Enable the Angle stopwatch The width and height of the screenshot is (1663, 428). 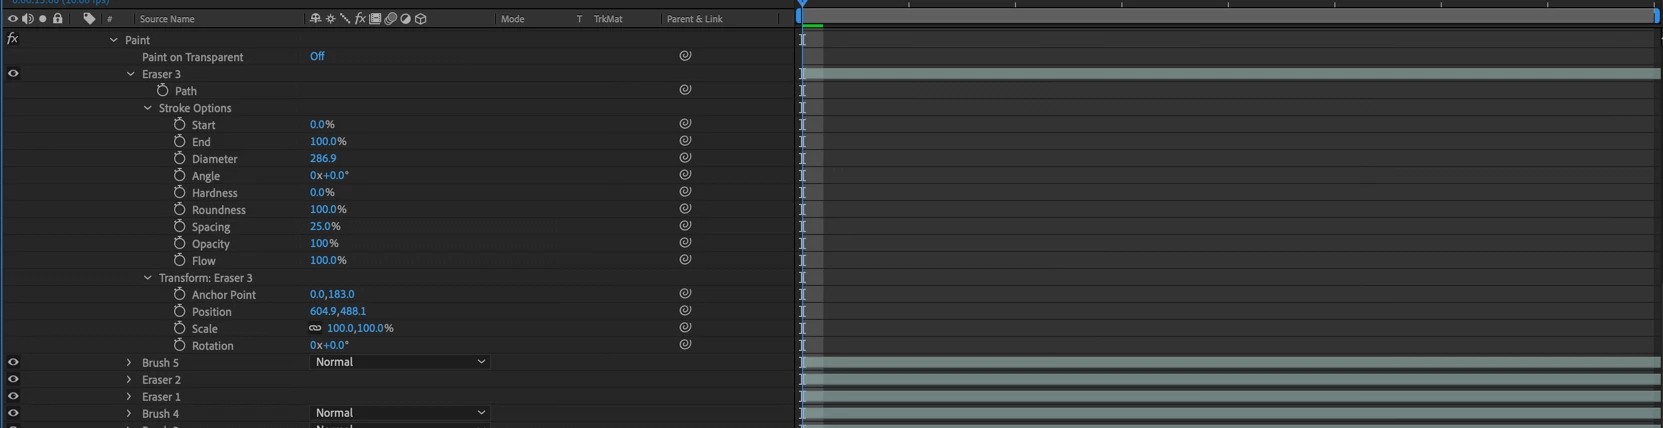[x=179, y=175]
